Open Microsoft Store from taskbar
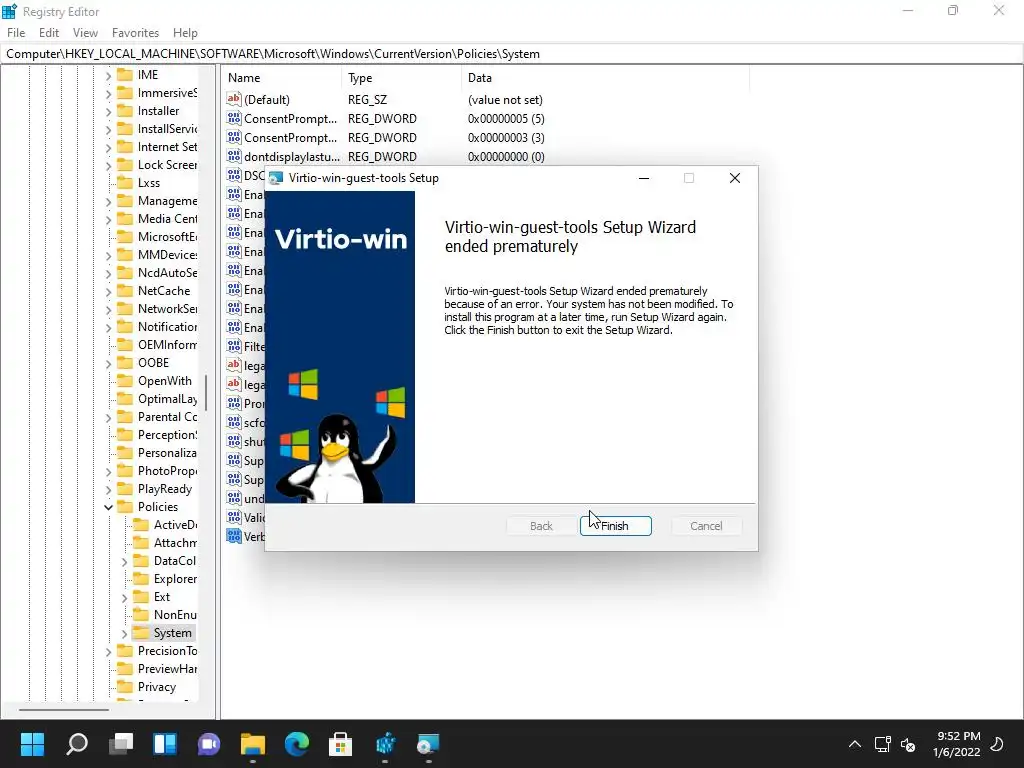 coord(341,744)
